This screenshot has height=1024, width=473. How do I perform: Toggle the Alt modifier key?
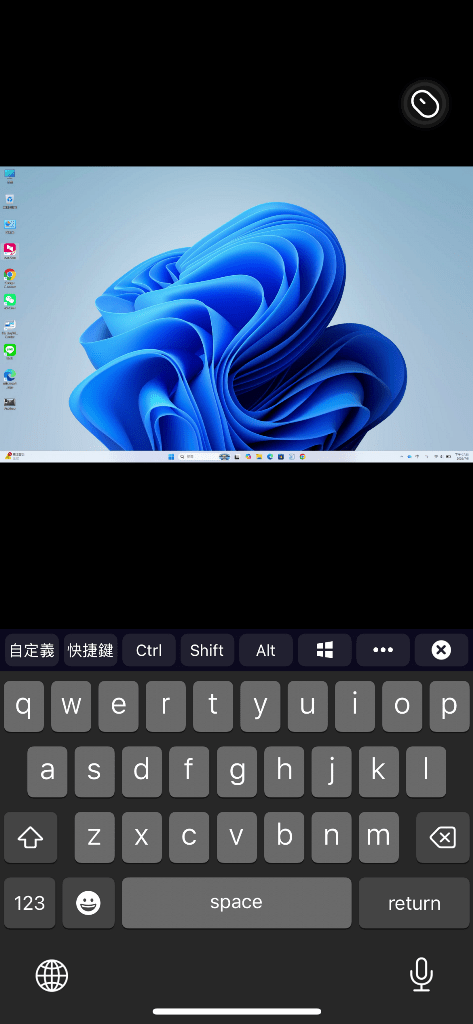266,650
